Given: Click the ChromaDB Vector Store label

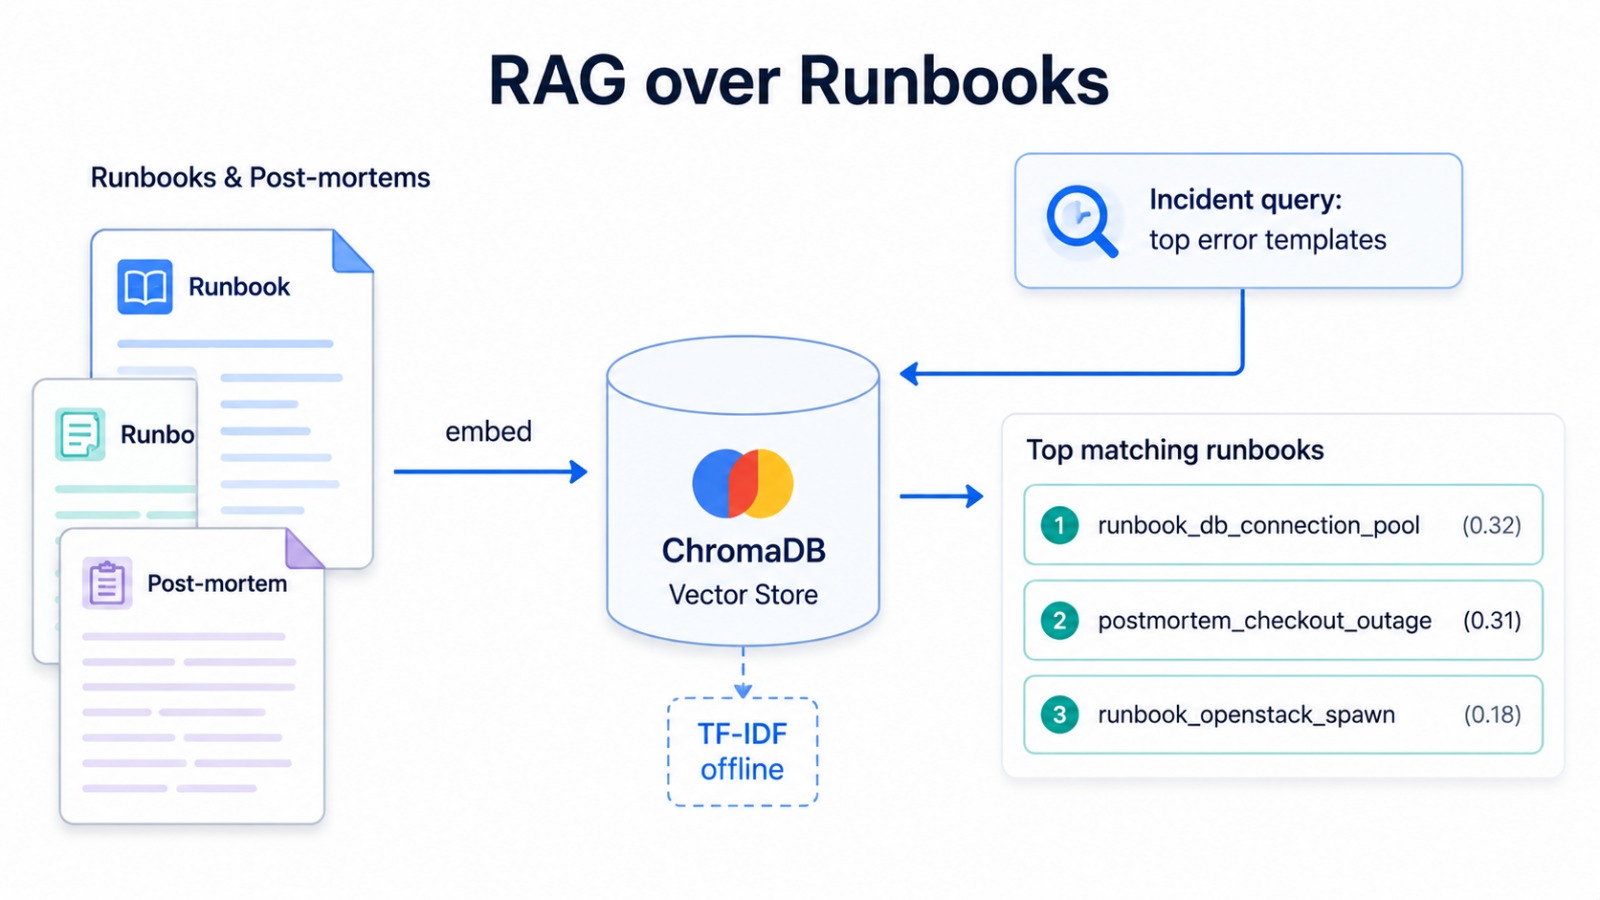Looking at the screenshot, I should pos(743,573).
